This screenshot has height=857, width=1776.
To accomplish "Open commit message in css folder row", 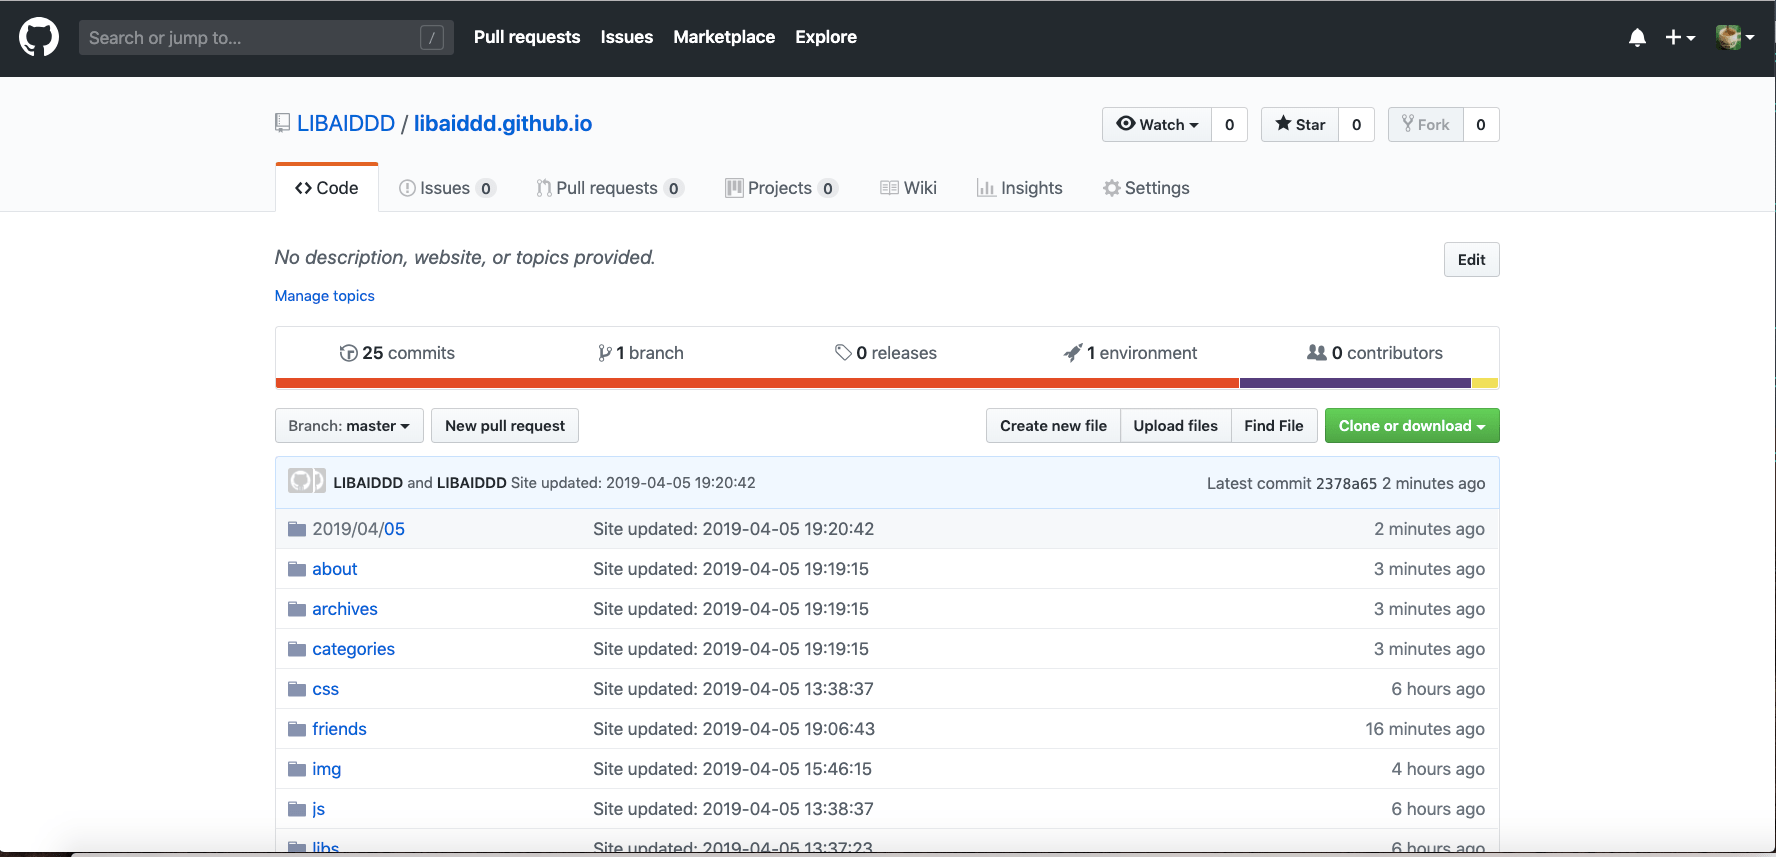I will tap(734, 689).
